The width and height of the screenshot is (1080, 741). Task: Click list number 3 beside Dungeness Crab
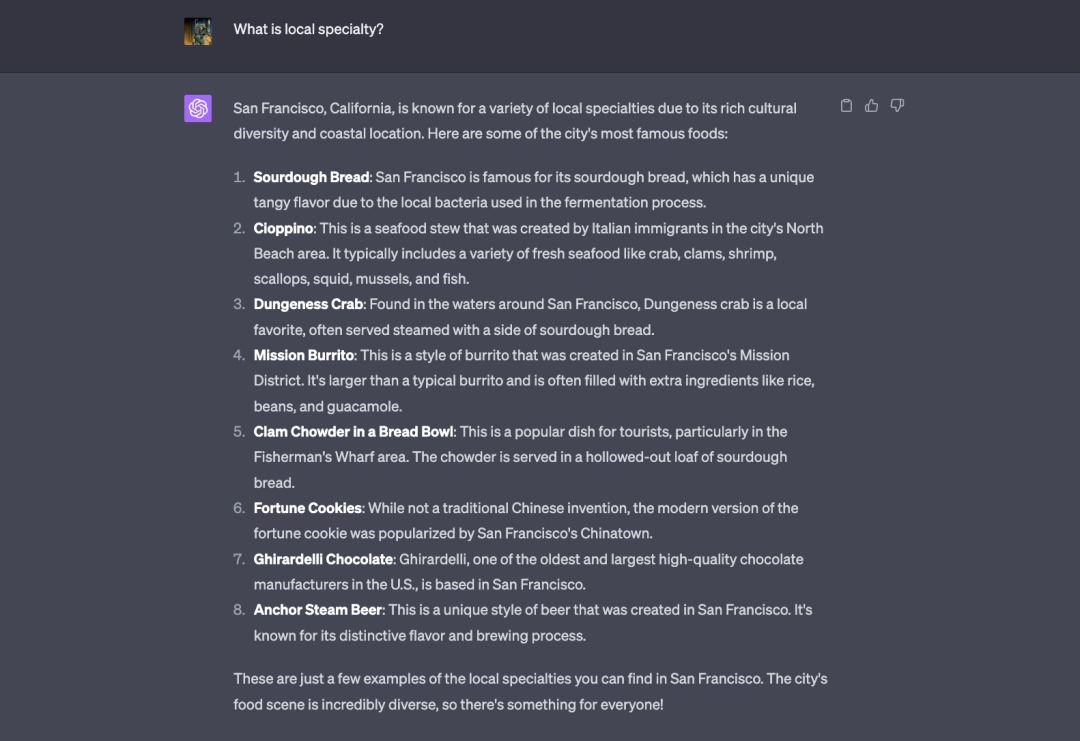(239, 304)
